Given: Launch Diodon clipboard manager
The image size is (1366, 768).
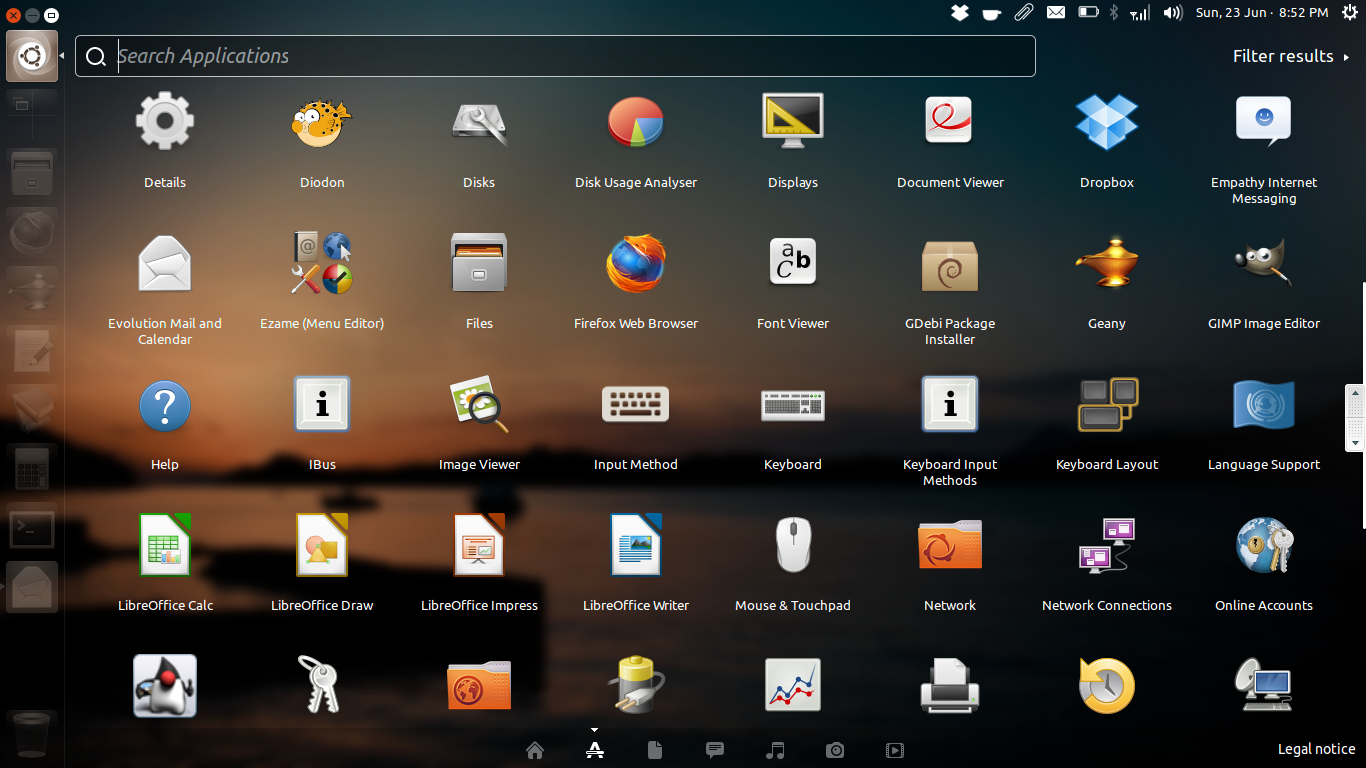Looking at the screenshot, I should click(x=322, y=122).
